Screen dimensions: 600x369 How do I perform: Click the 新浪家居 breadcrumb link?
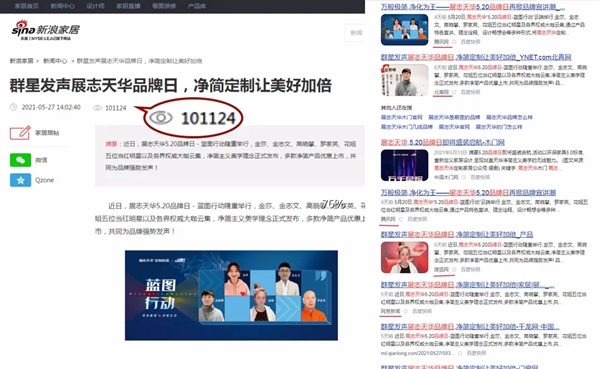click(x=21, y=61)
